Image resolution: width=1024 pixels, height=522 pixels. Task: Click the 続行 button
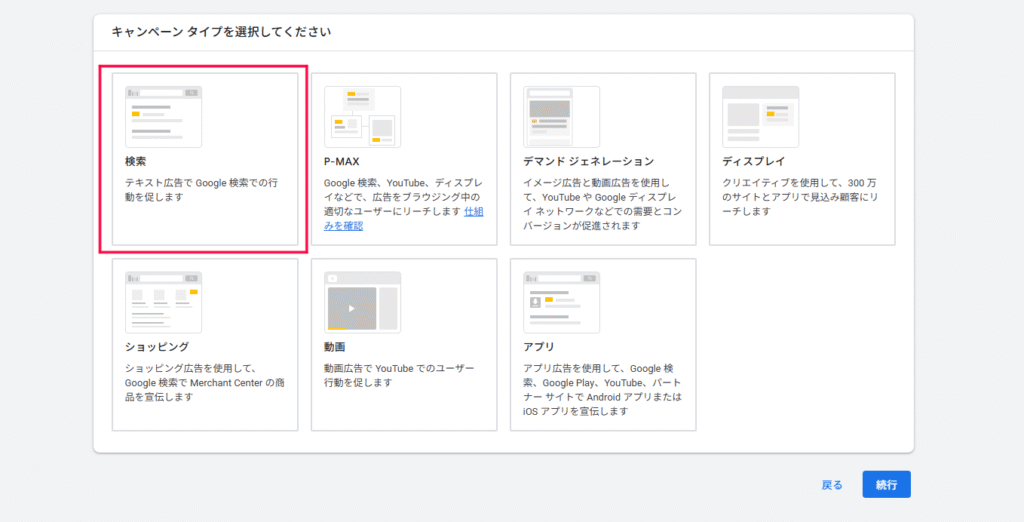[x=886, y=485]
